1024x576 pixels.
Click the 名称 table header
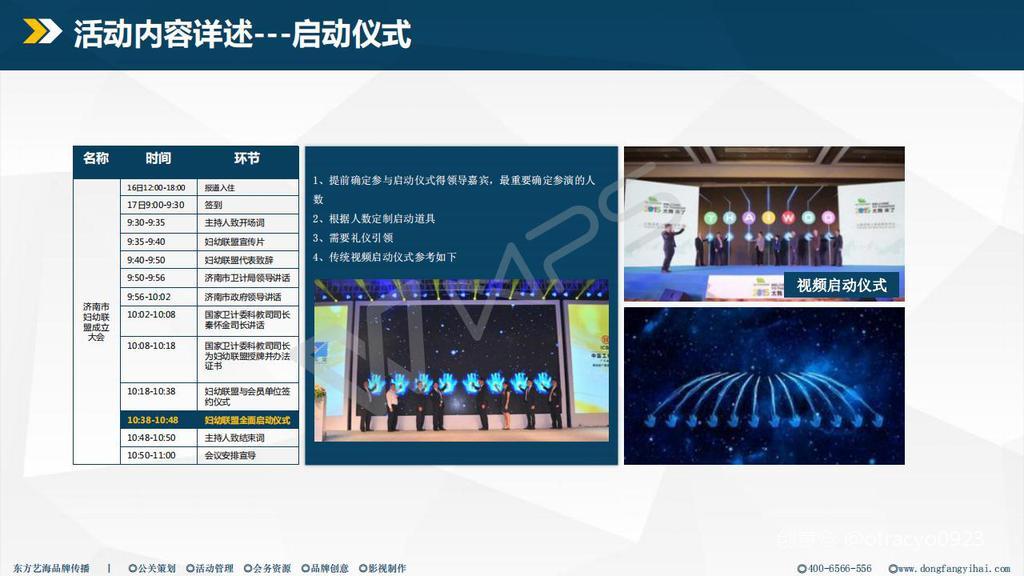pos(96,158)
